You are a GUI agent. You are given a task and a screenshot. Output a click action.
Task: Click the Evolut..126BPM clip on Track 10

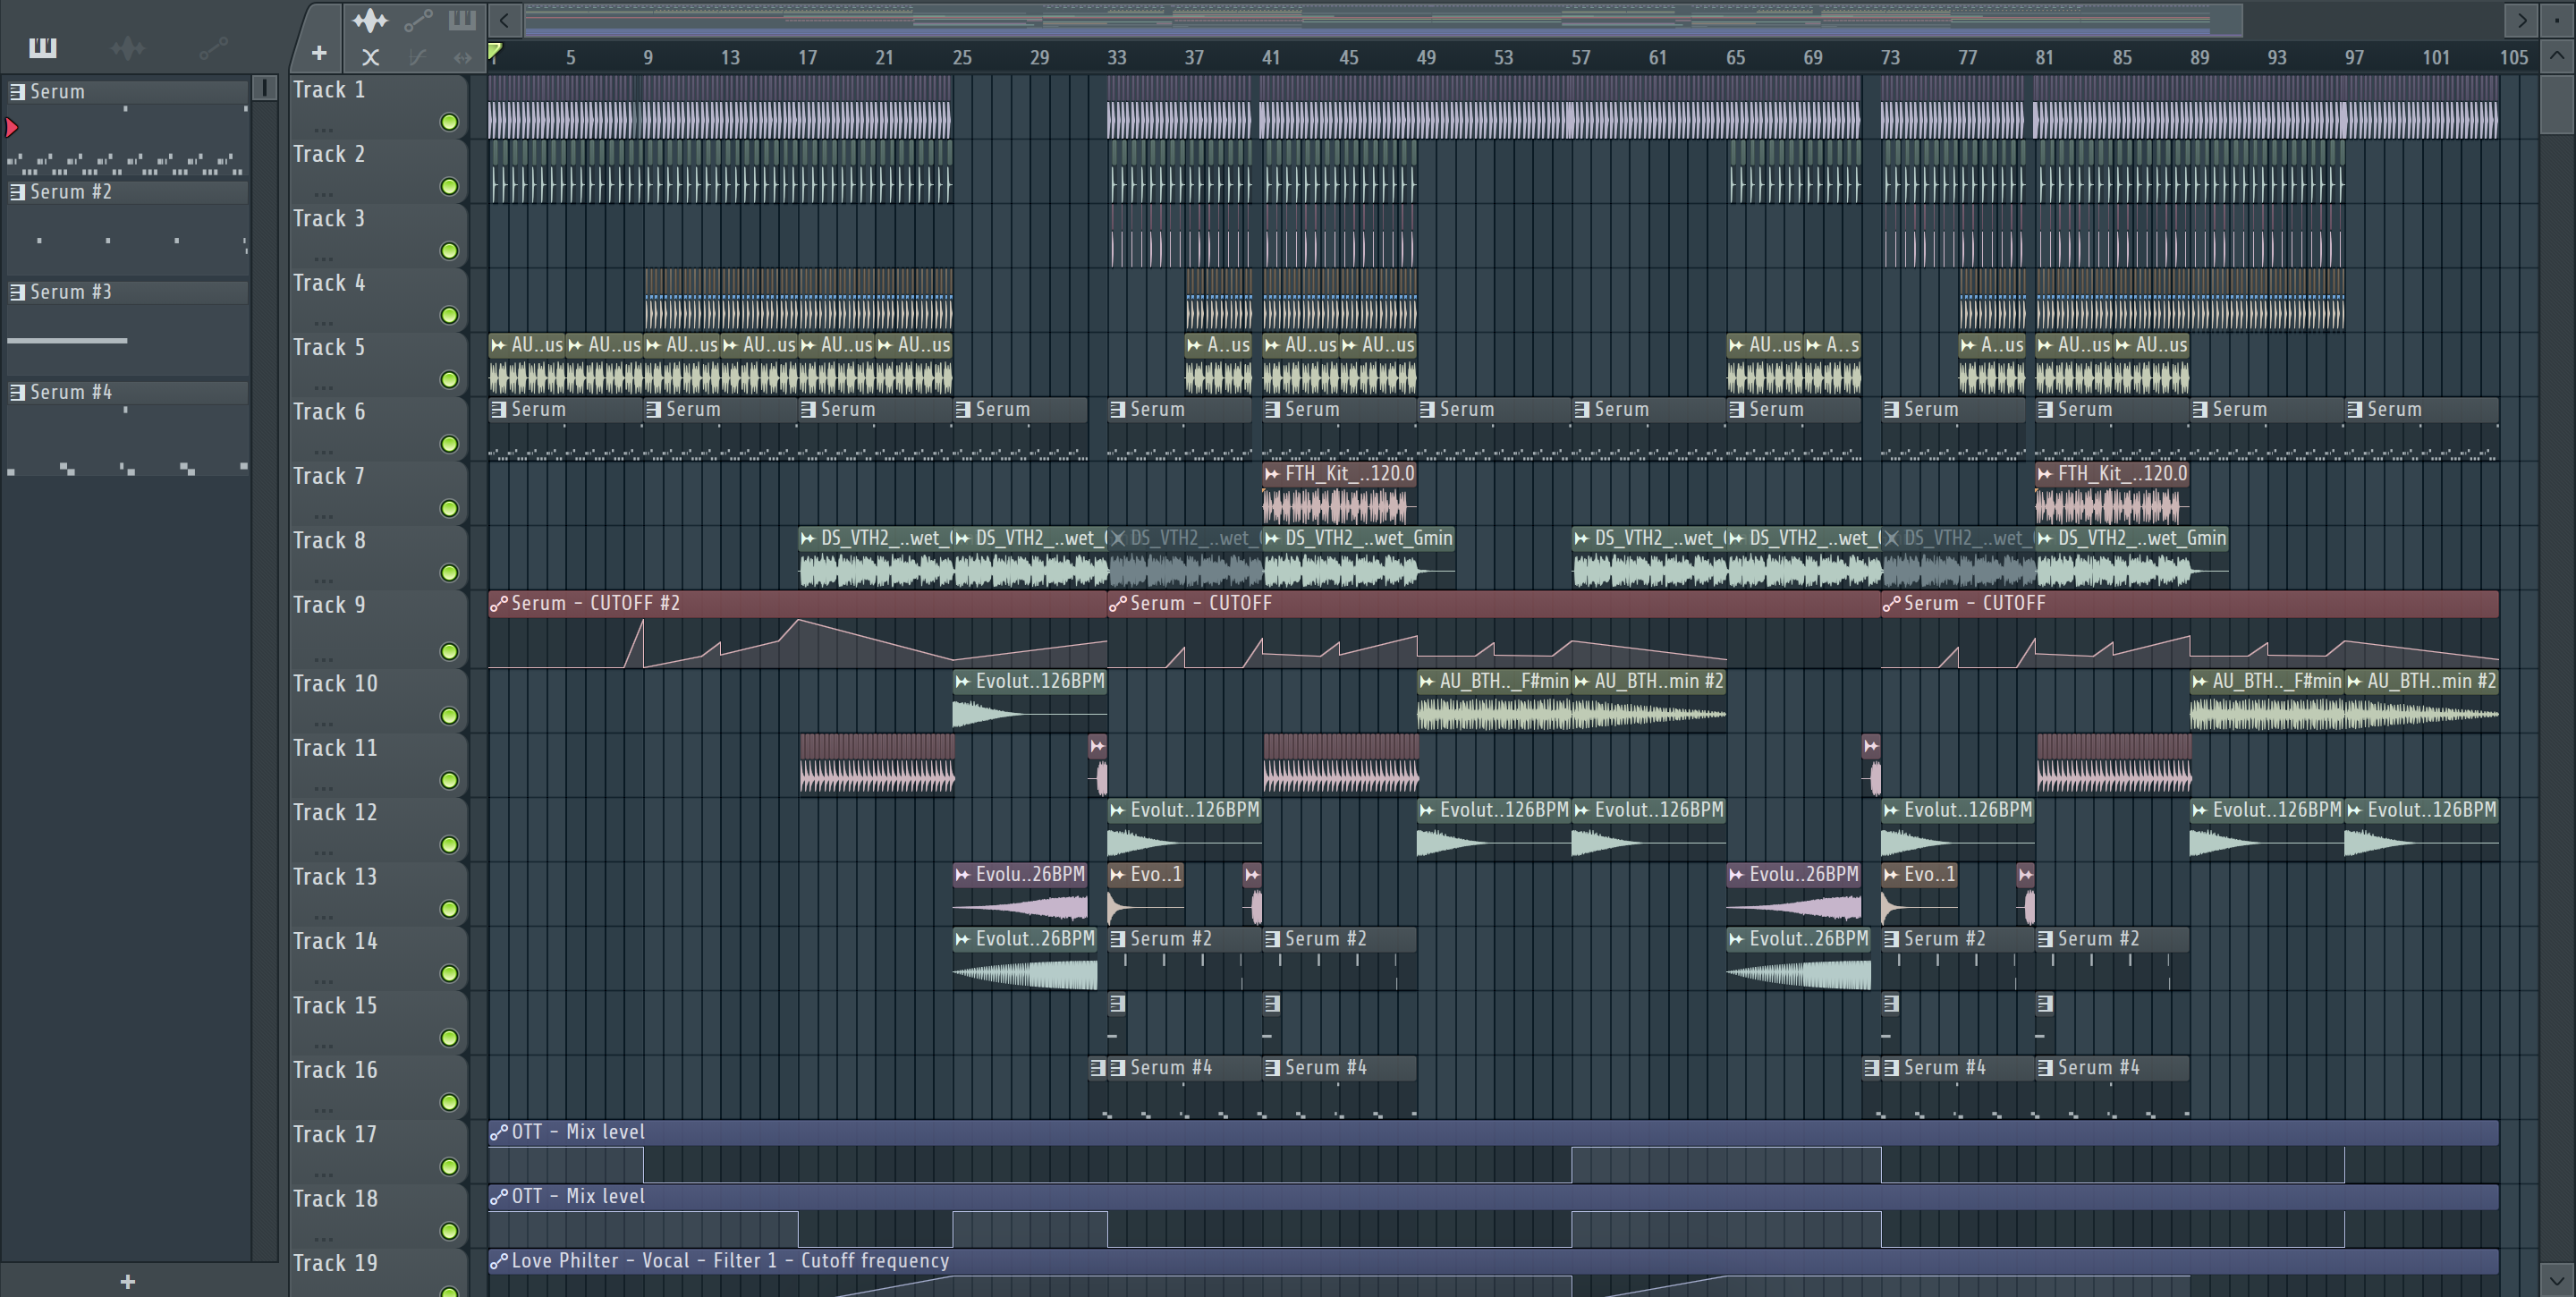[x=1030, y=700]
